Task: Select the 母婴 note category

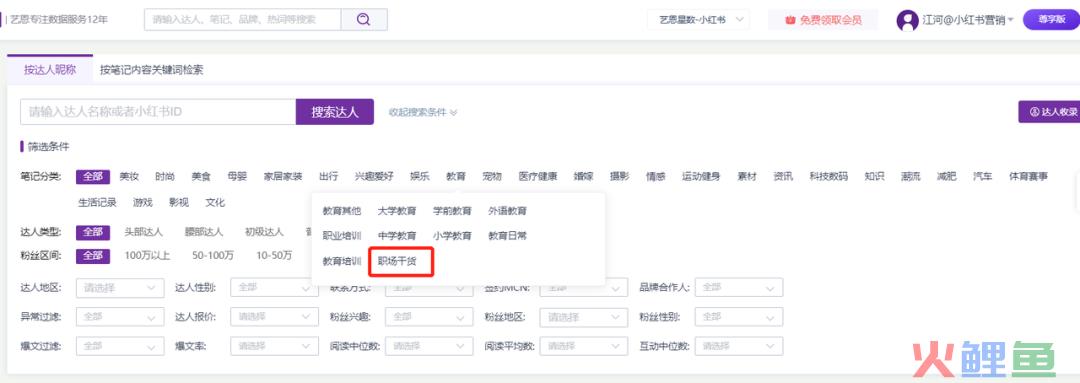Action: click(237, 176)
